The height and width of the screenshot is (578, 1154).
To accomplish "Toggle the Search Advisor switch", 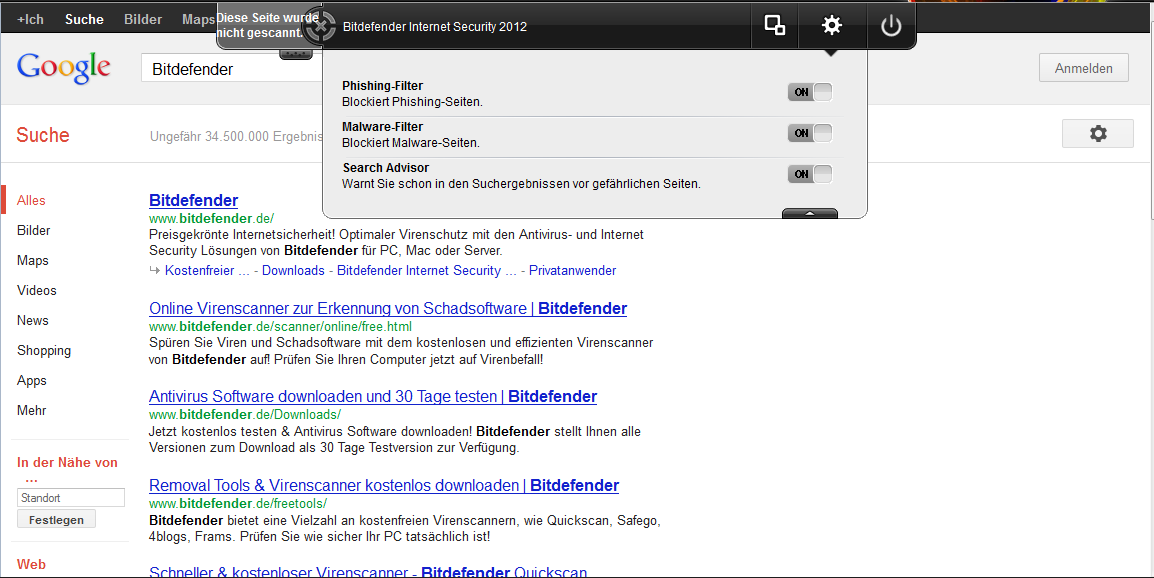I will click(810, 175).
